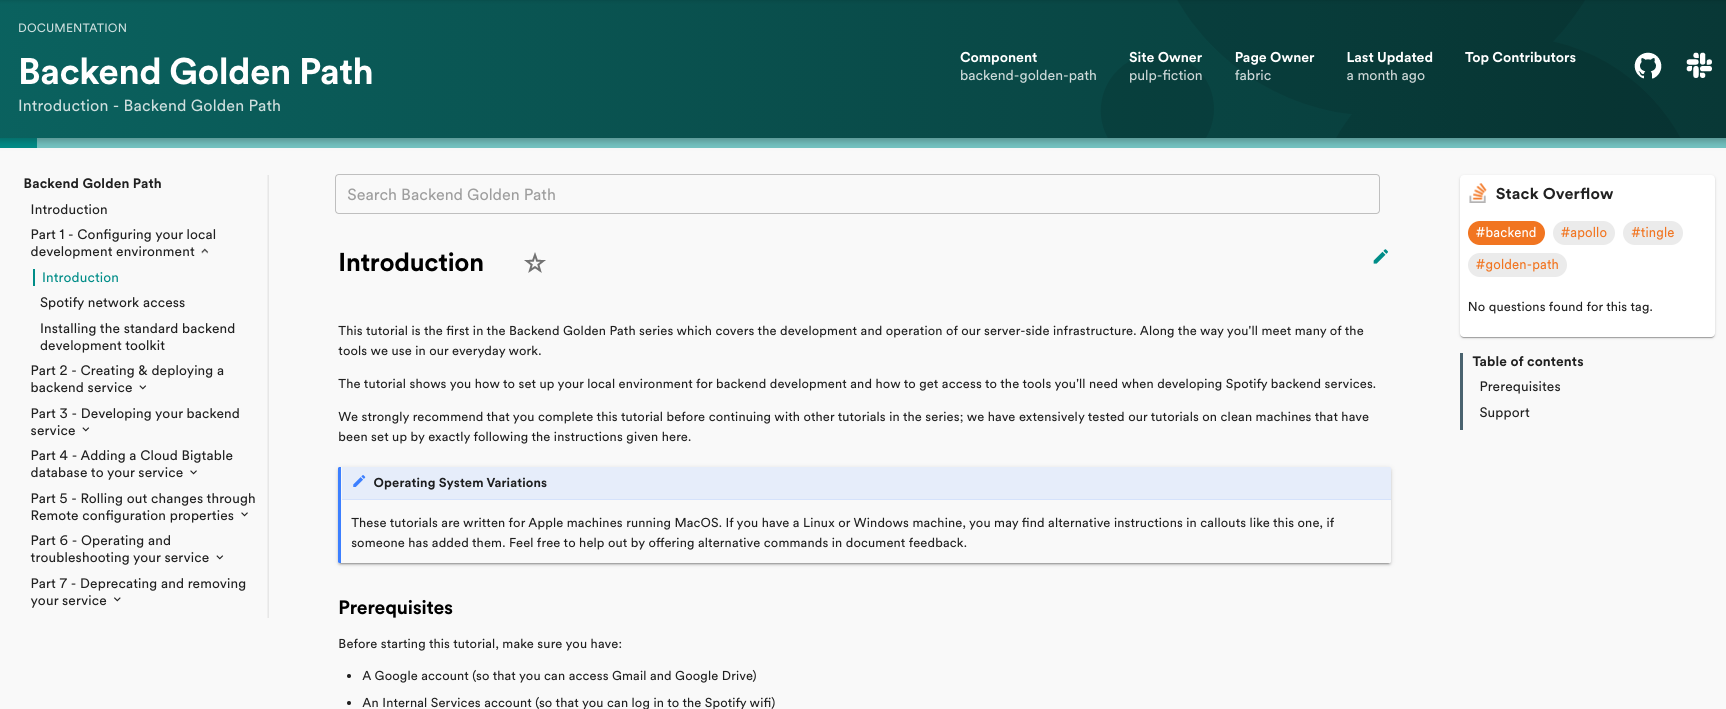This screenshot has height=709, width=1726.
Task: Click the Introduction main heading
Action: coord(411,263)
